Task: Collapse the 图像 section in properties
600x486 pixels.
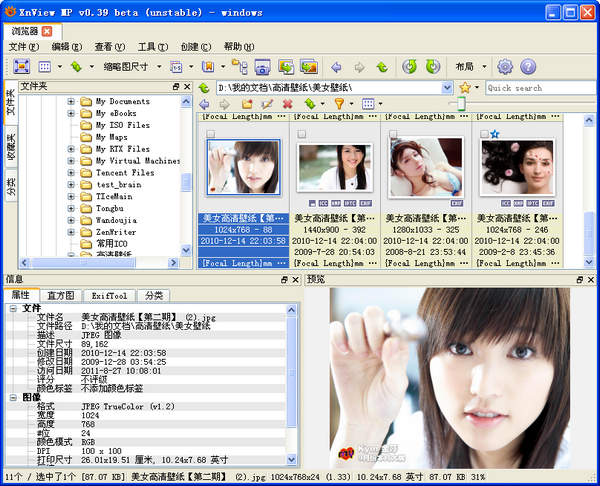Action: point(13,398)
